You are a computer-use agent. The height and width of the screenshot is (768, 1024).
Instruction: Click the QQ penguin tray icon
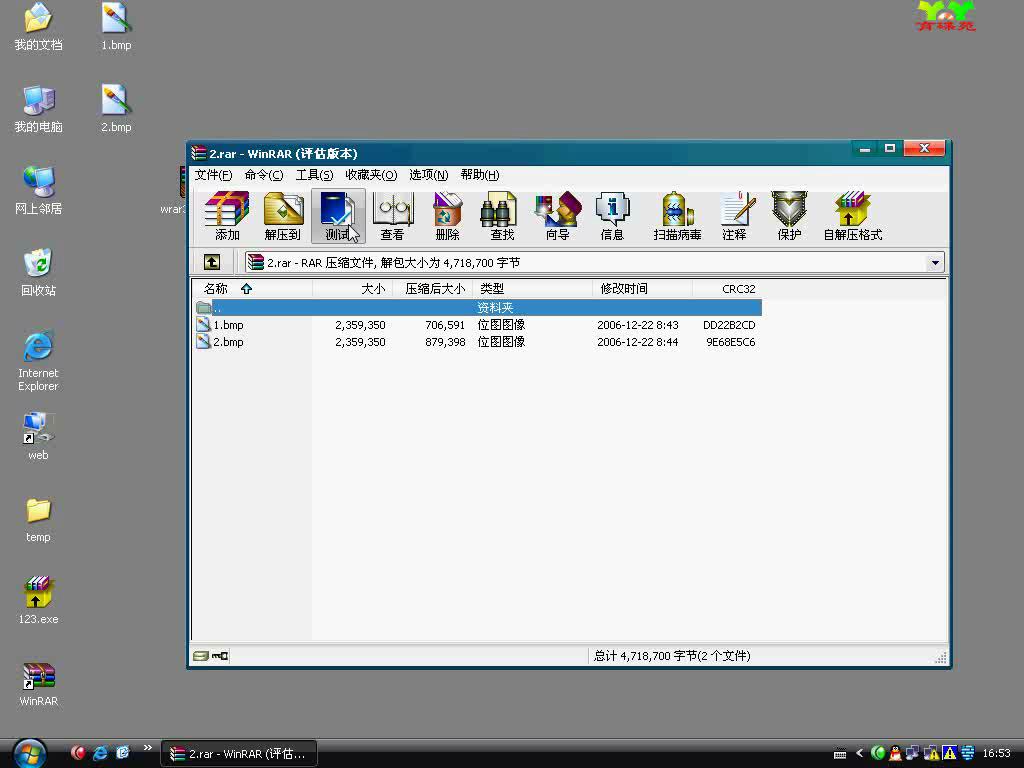click(x=895, y=753)
